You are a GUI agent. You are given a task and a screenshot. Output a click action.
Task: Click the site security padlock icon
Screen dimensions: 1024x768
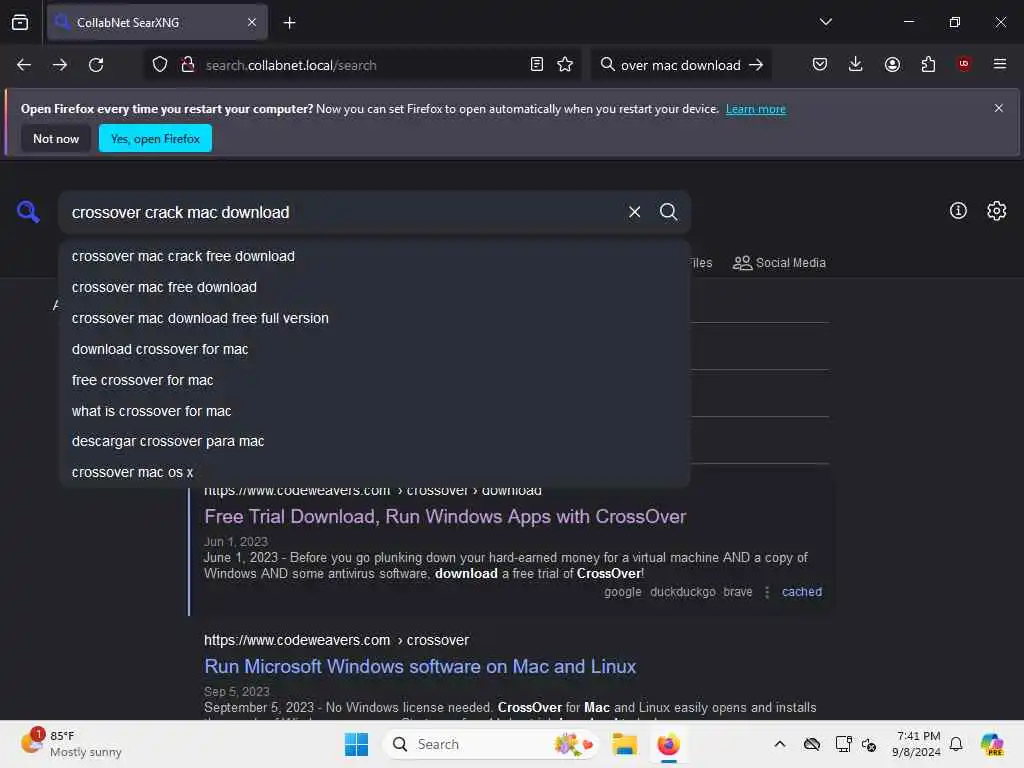click(x=188, y=65)
